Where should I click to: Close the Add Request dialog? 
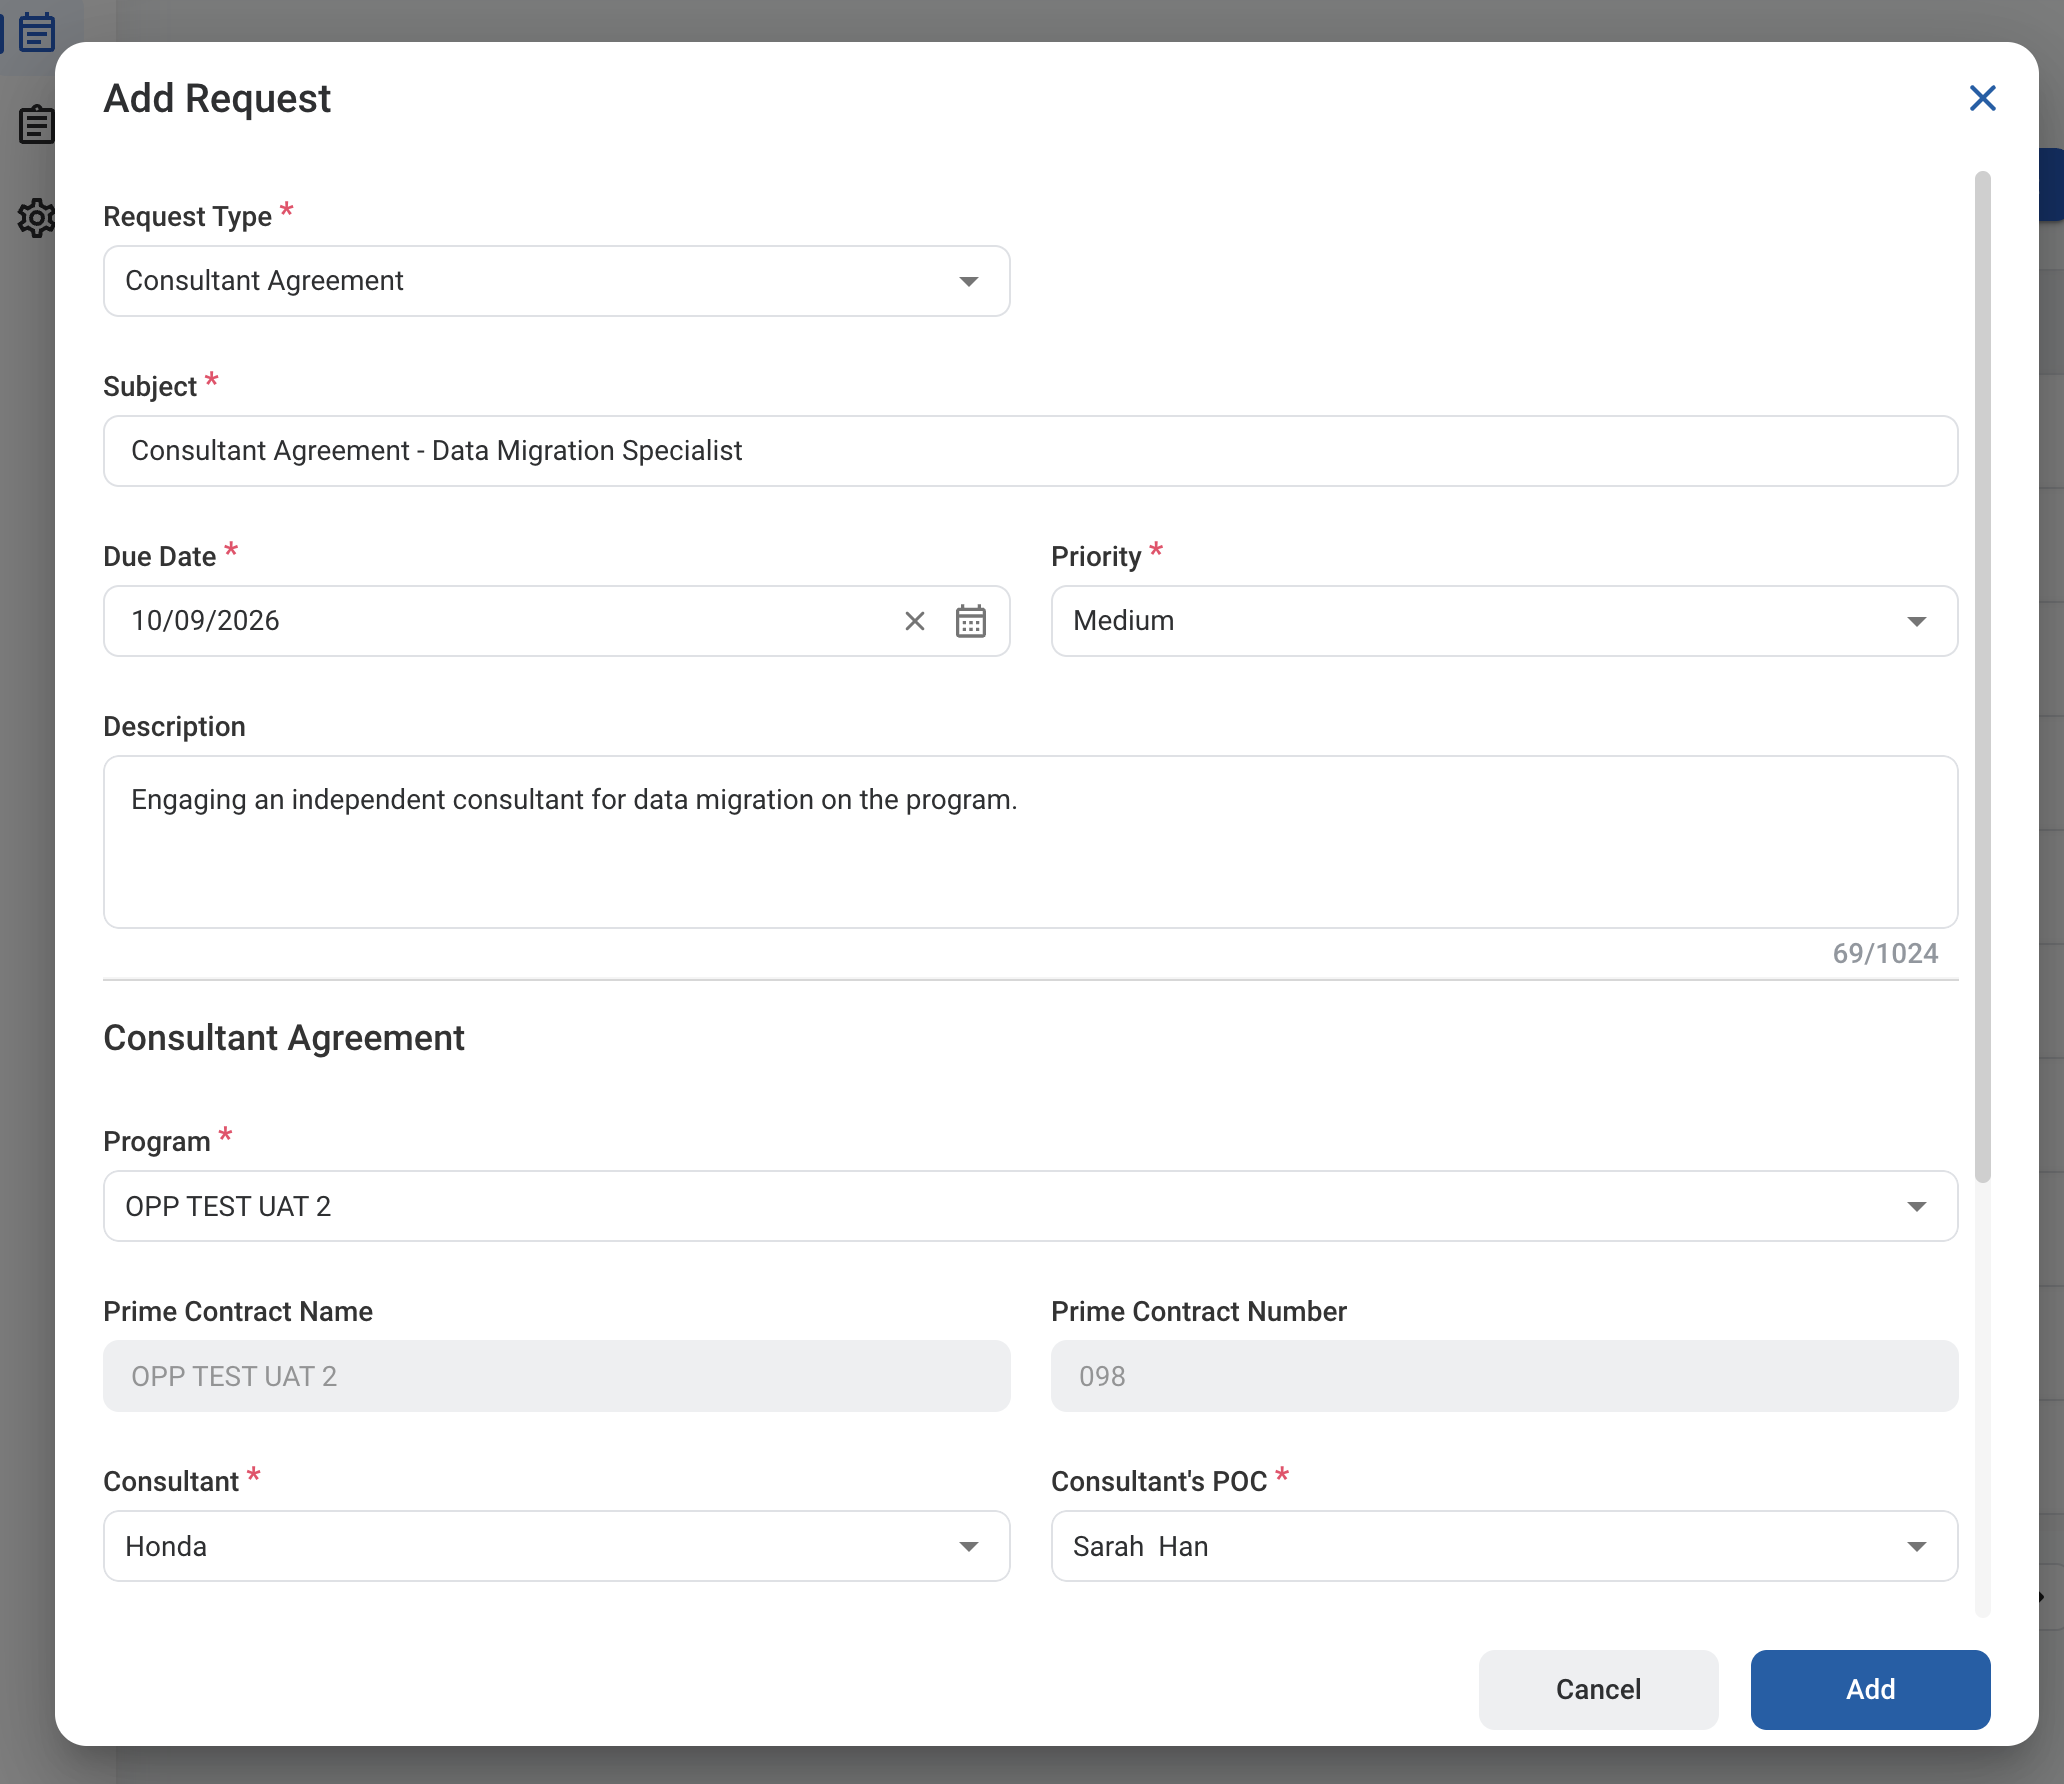click(1982, 98)
